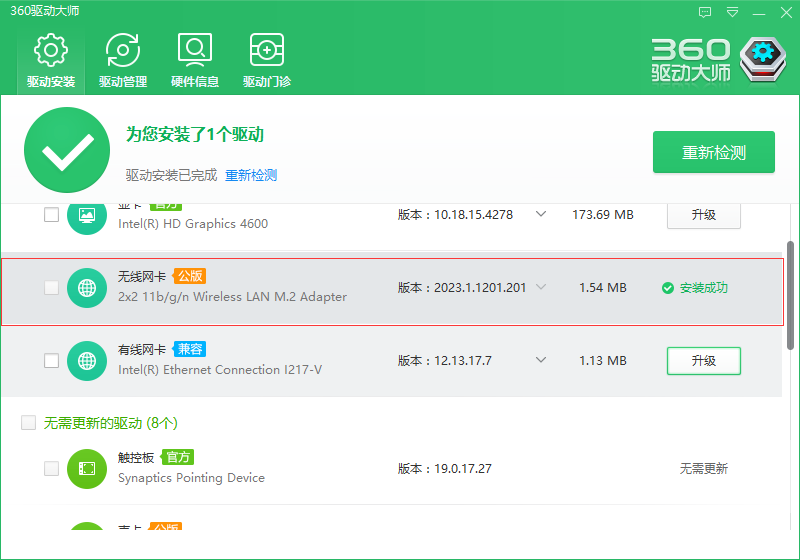Toggle the 无线网卡 row checkbox
Viewport: 800px width, 560px height.
coord(52,288)
